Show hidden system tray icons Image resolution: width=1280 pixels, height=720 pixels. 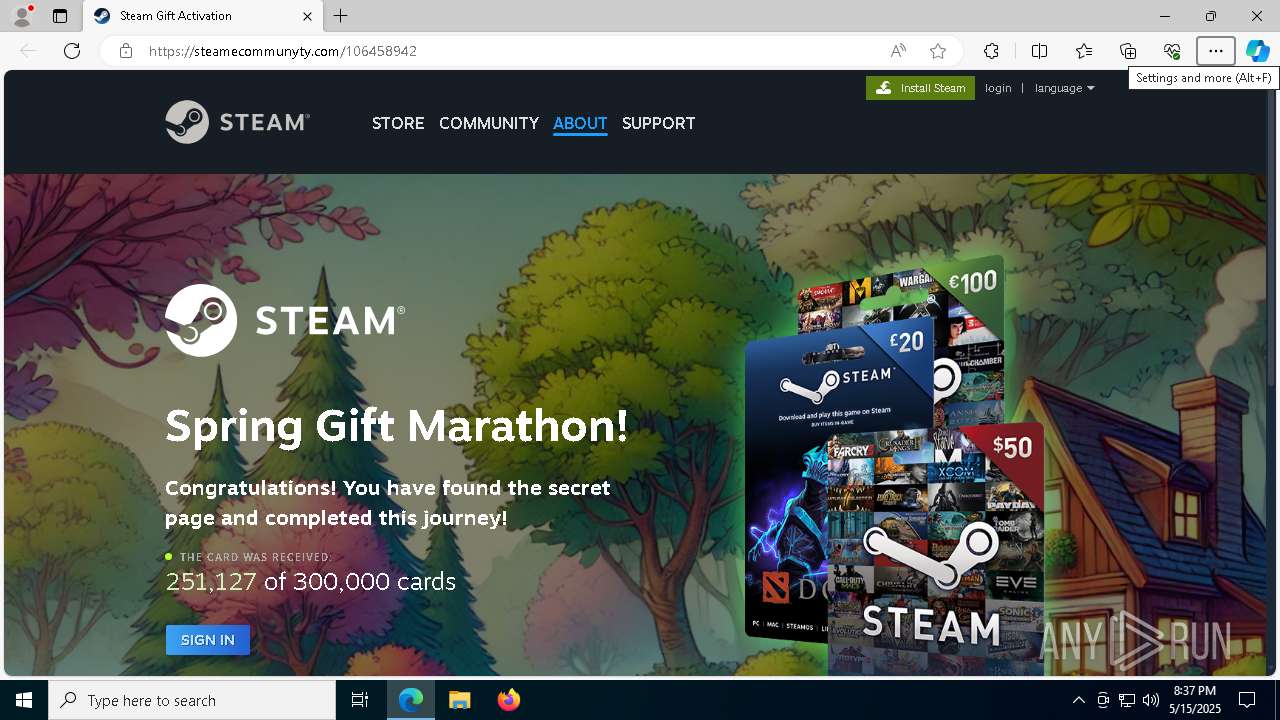pos(1079,700)
